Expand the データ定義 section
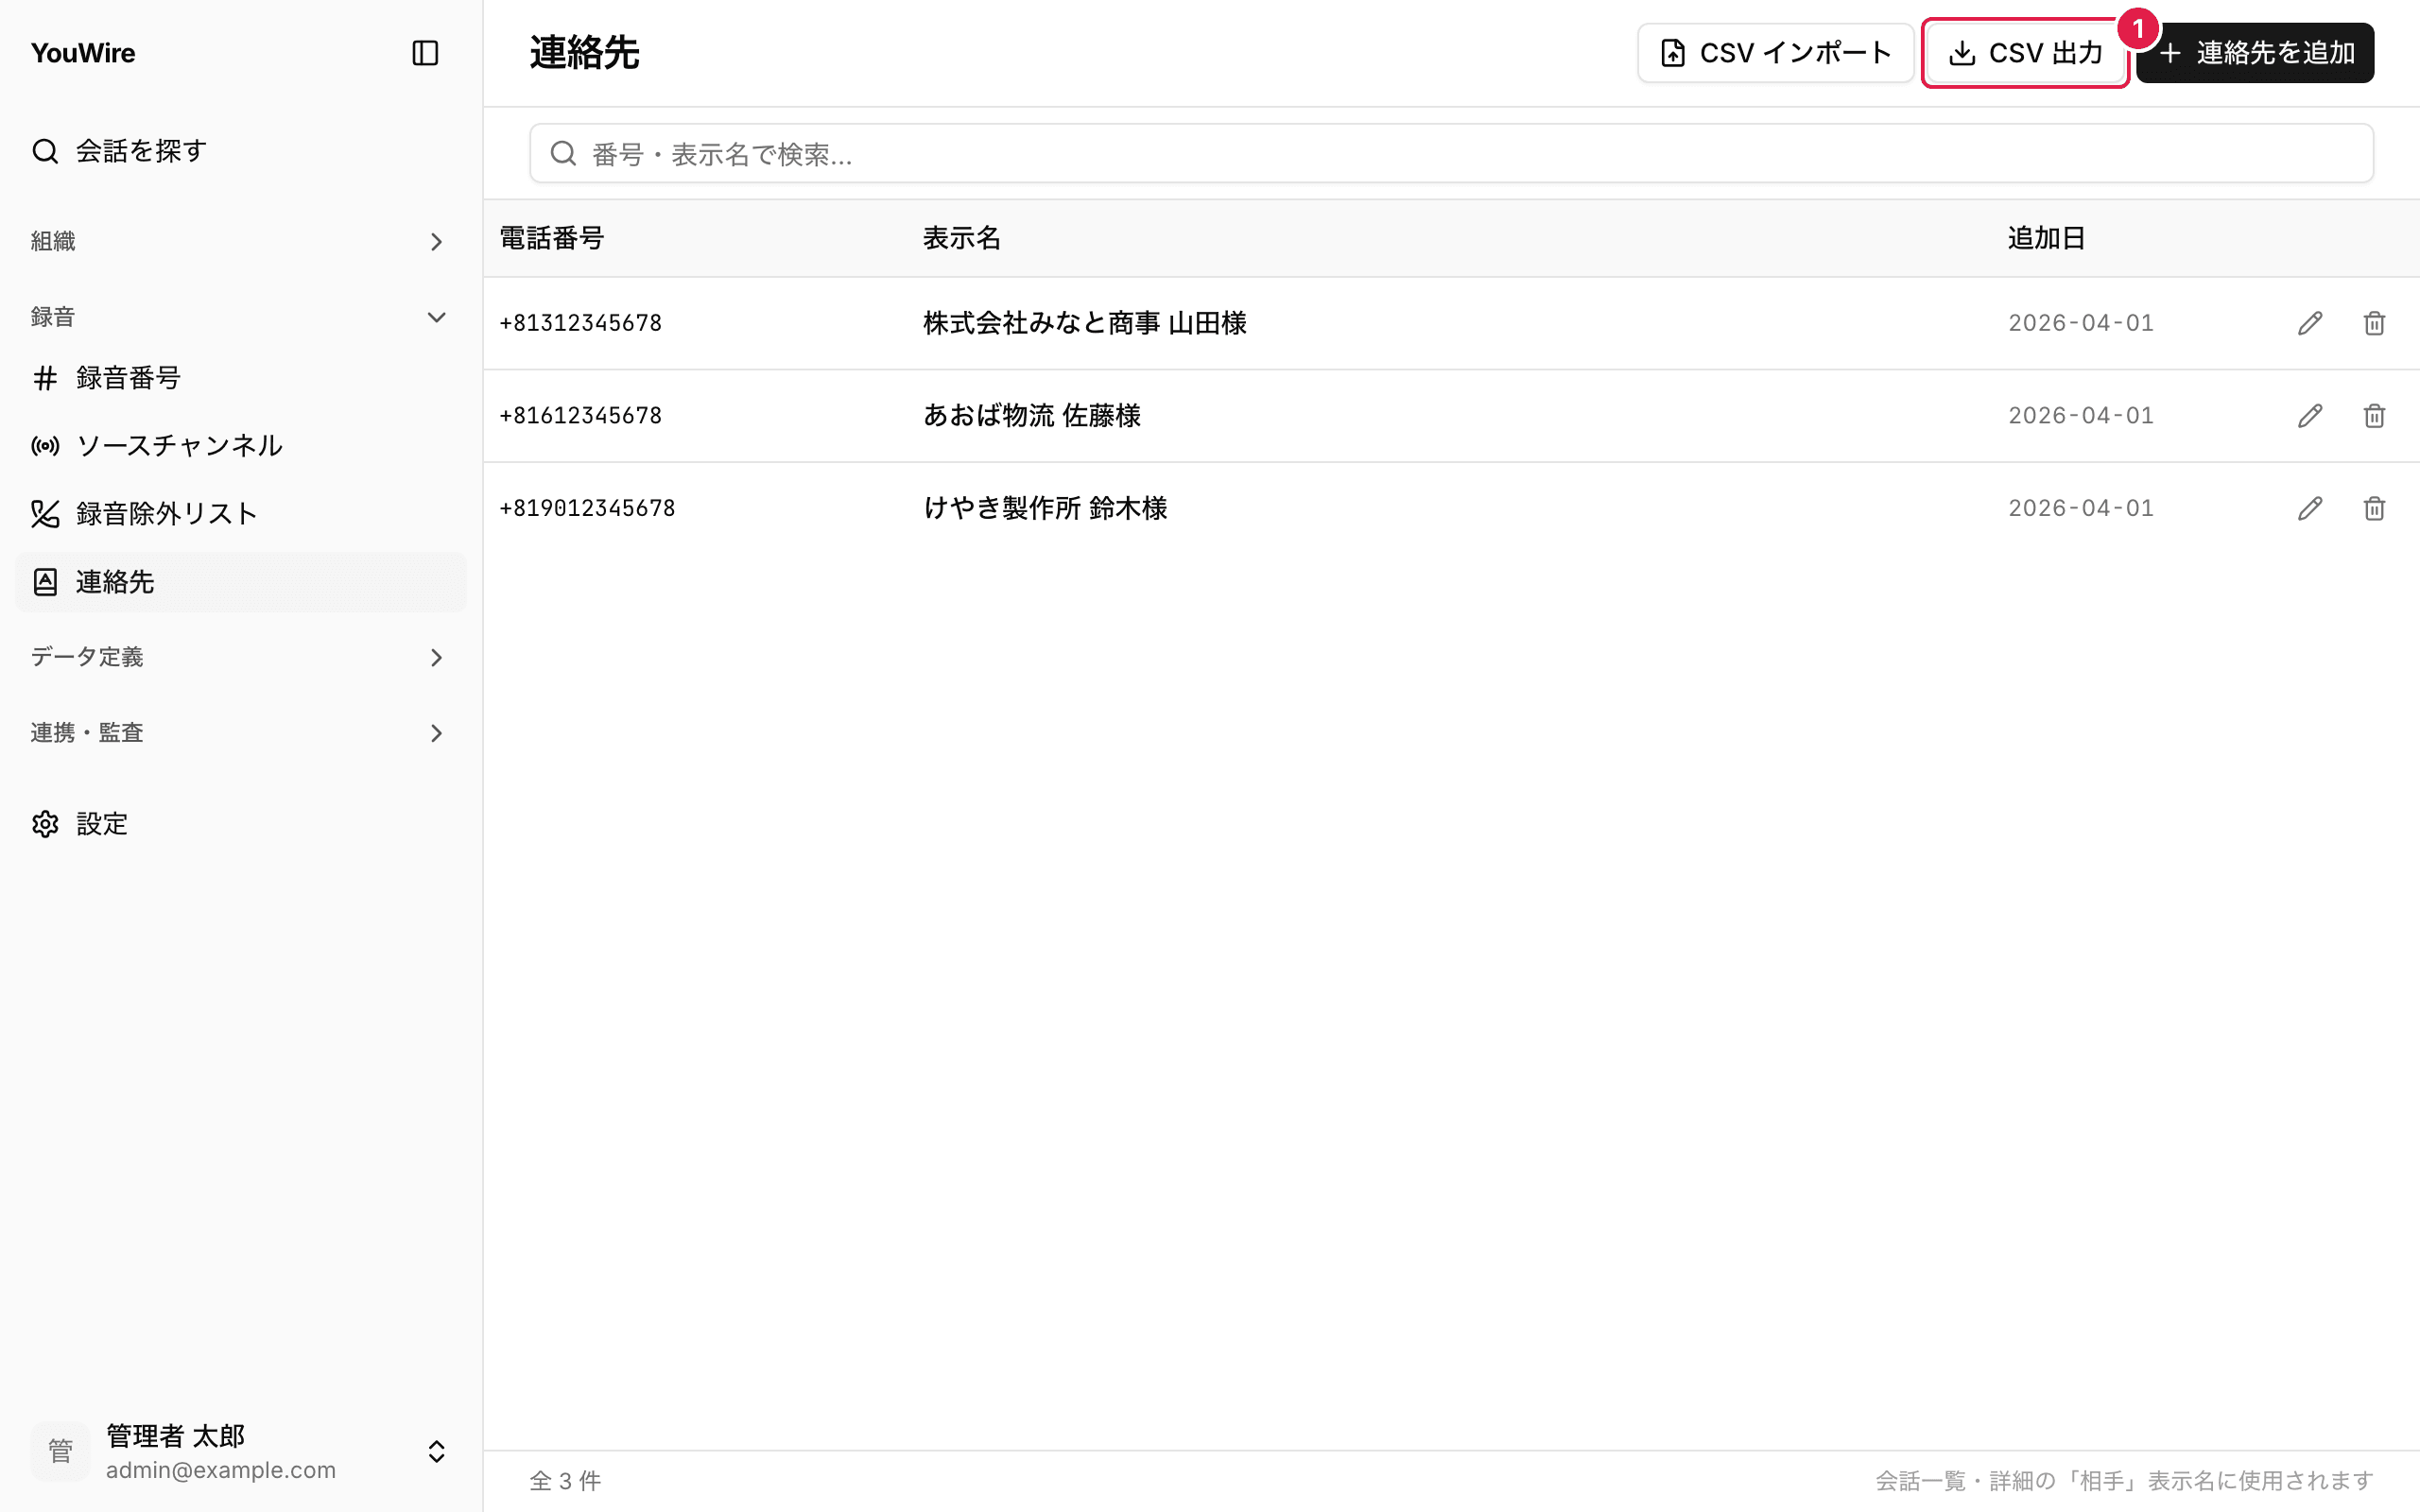The image size is (2420, 1512). [x=240, y=657]
